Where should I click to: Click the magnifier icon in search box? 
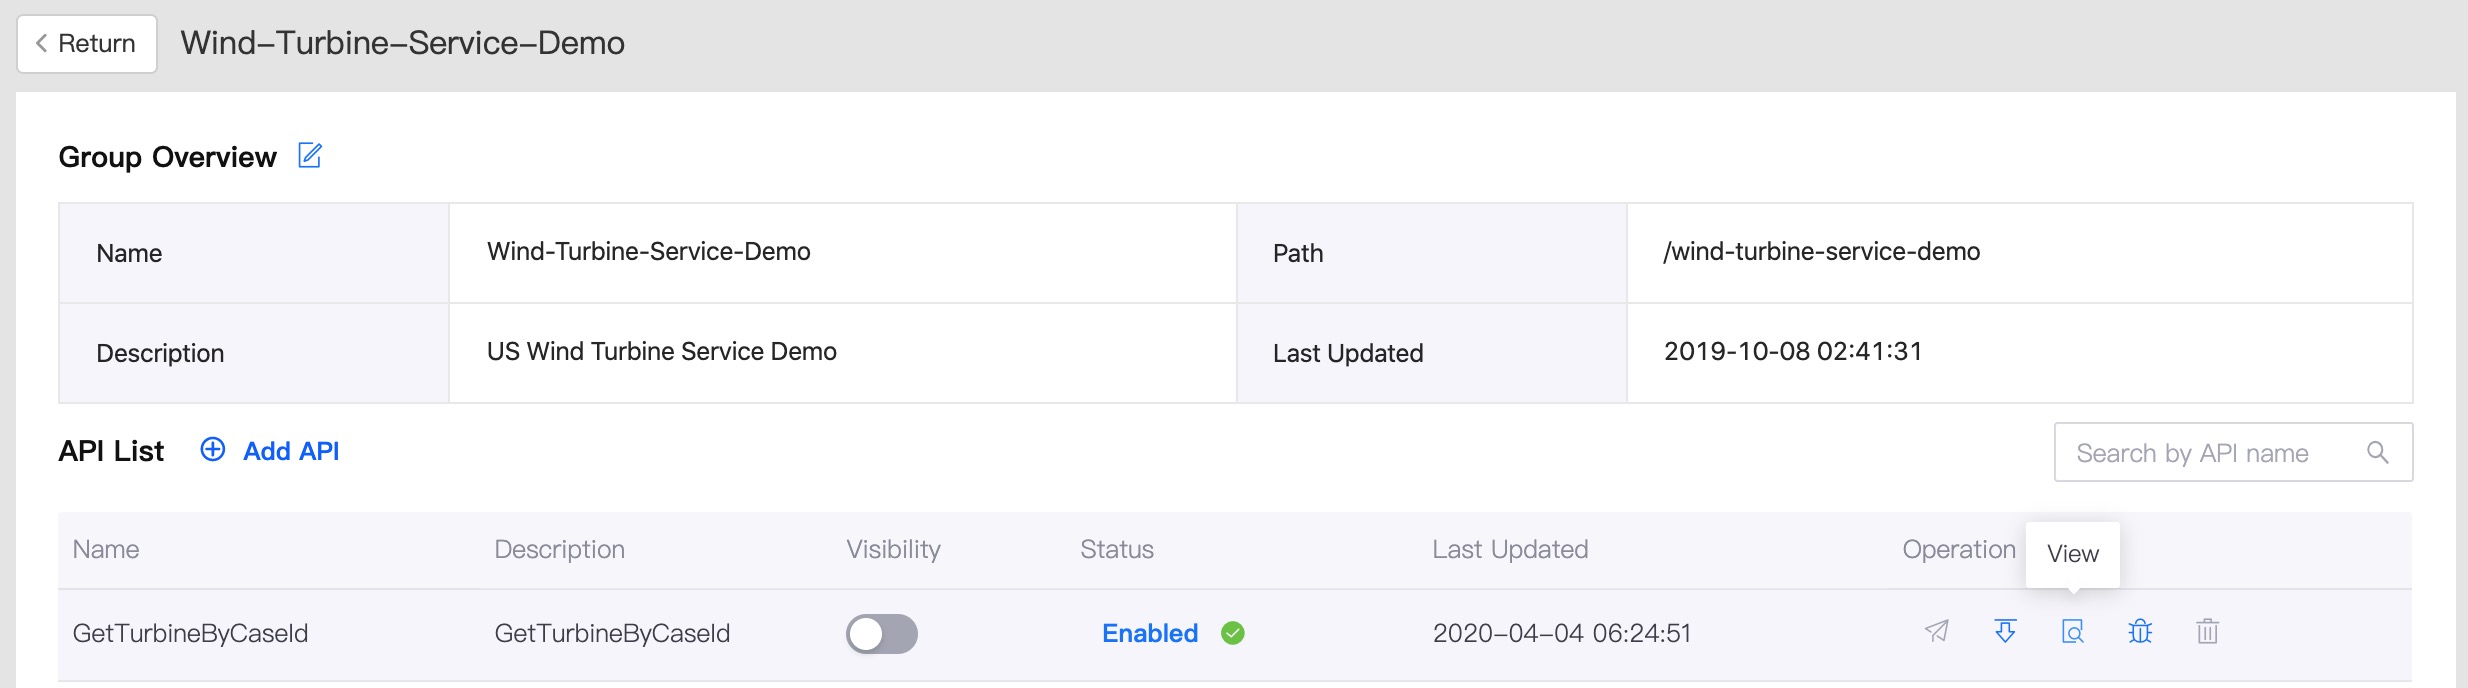coord(2378,453)
